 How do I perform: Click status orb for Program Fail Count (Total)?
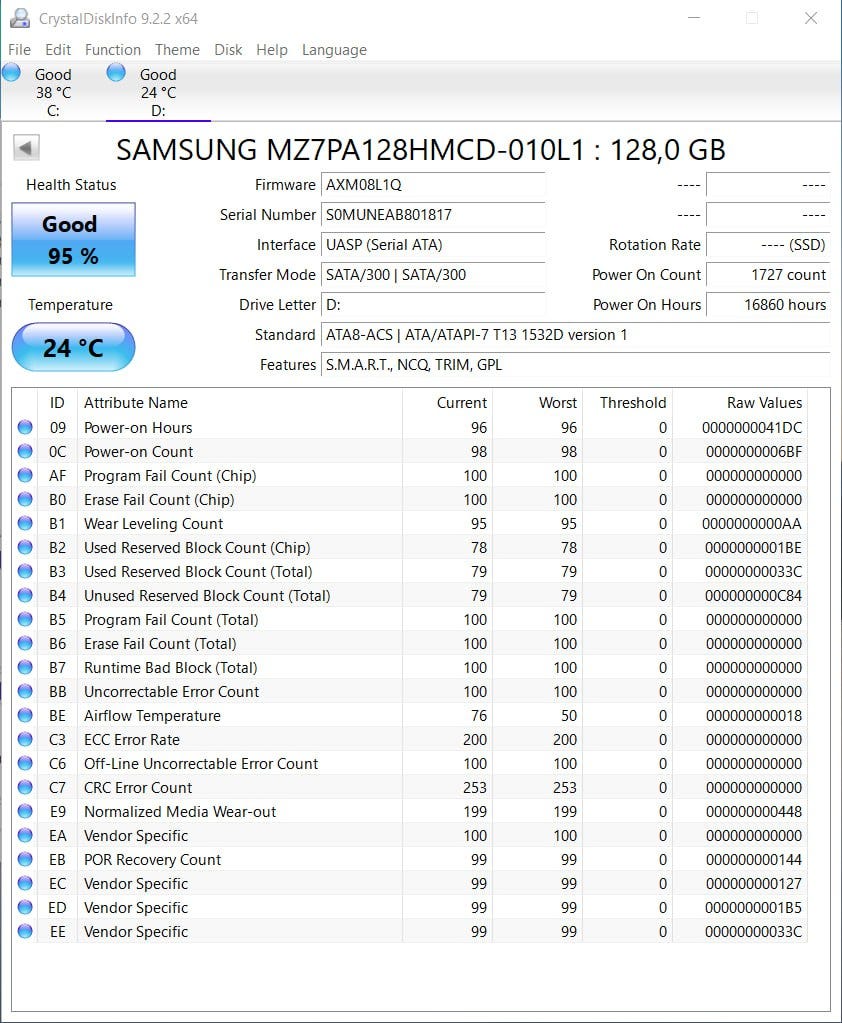point(25,620)
